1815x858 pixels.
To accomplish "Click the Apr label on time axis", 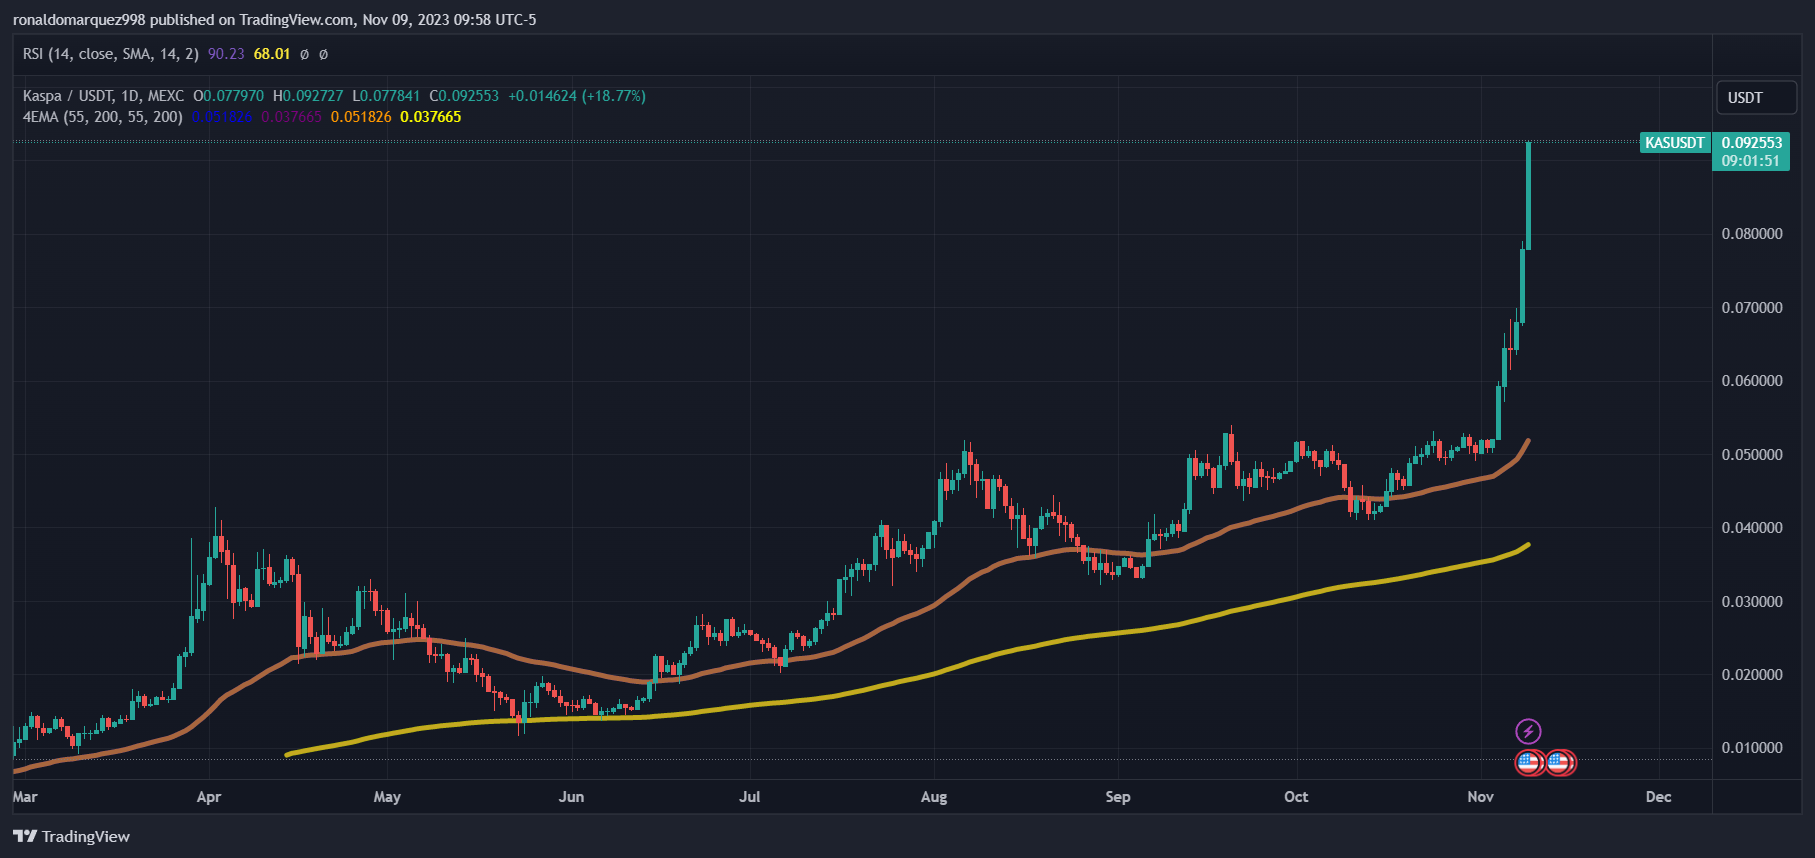I will [x=209, y=797].
